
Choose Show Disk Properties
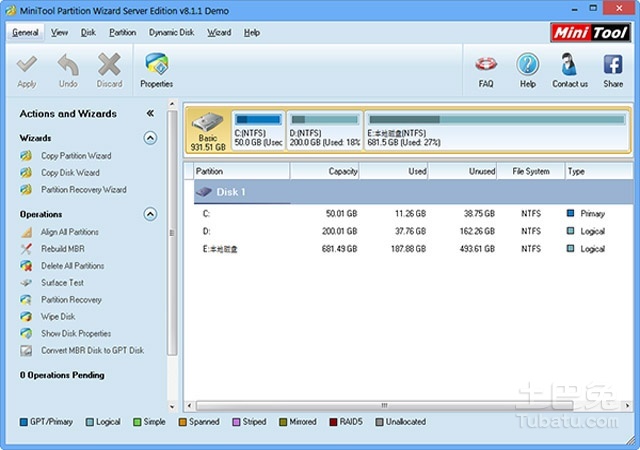coord(76,334)
